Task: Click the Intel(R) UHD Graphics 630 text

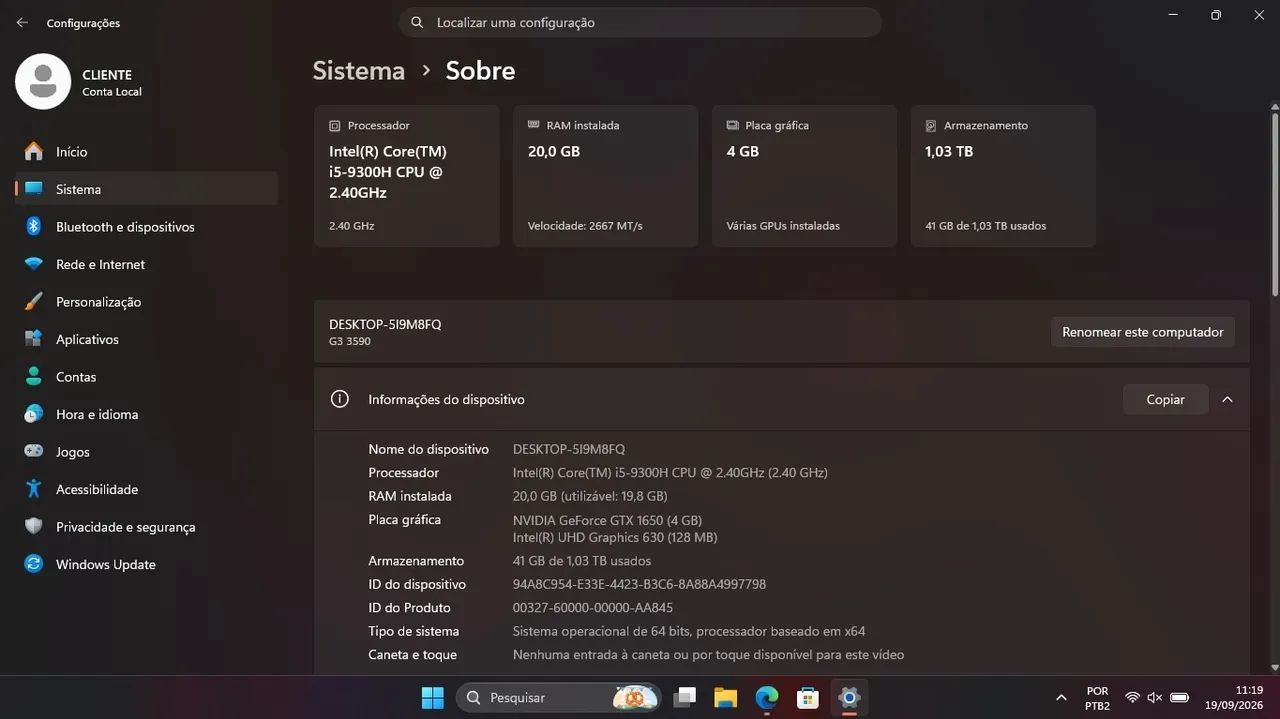Action: pyautogui.click(x=615, y=537)
